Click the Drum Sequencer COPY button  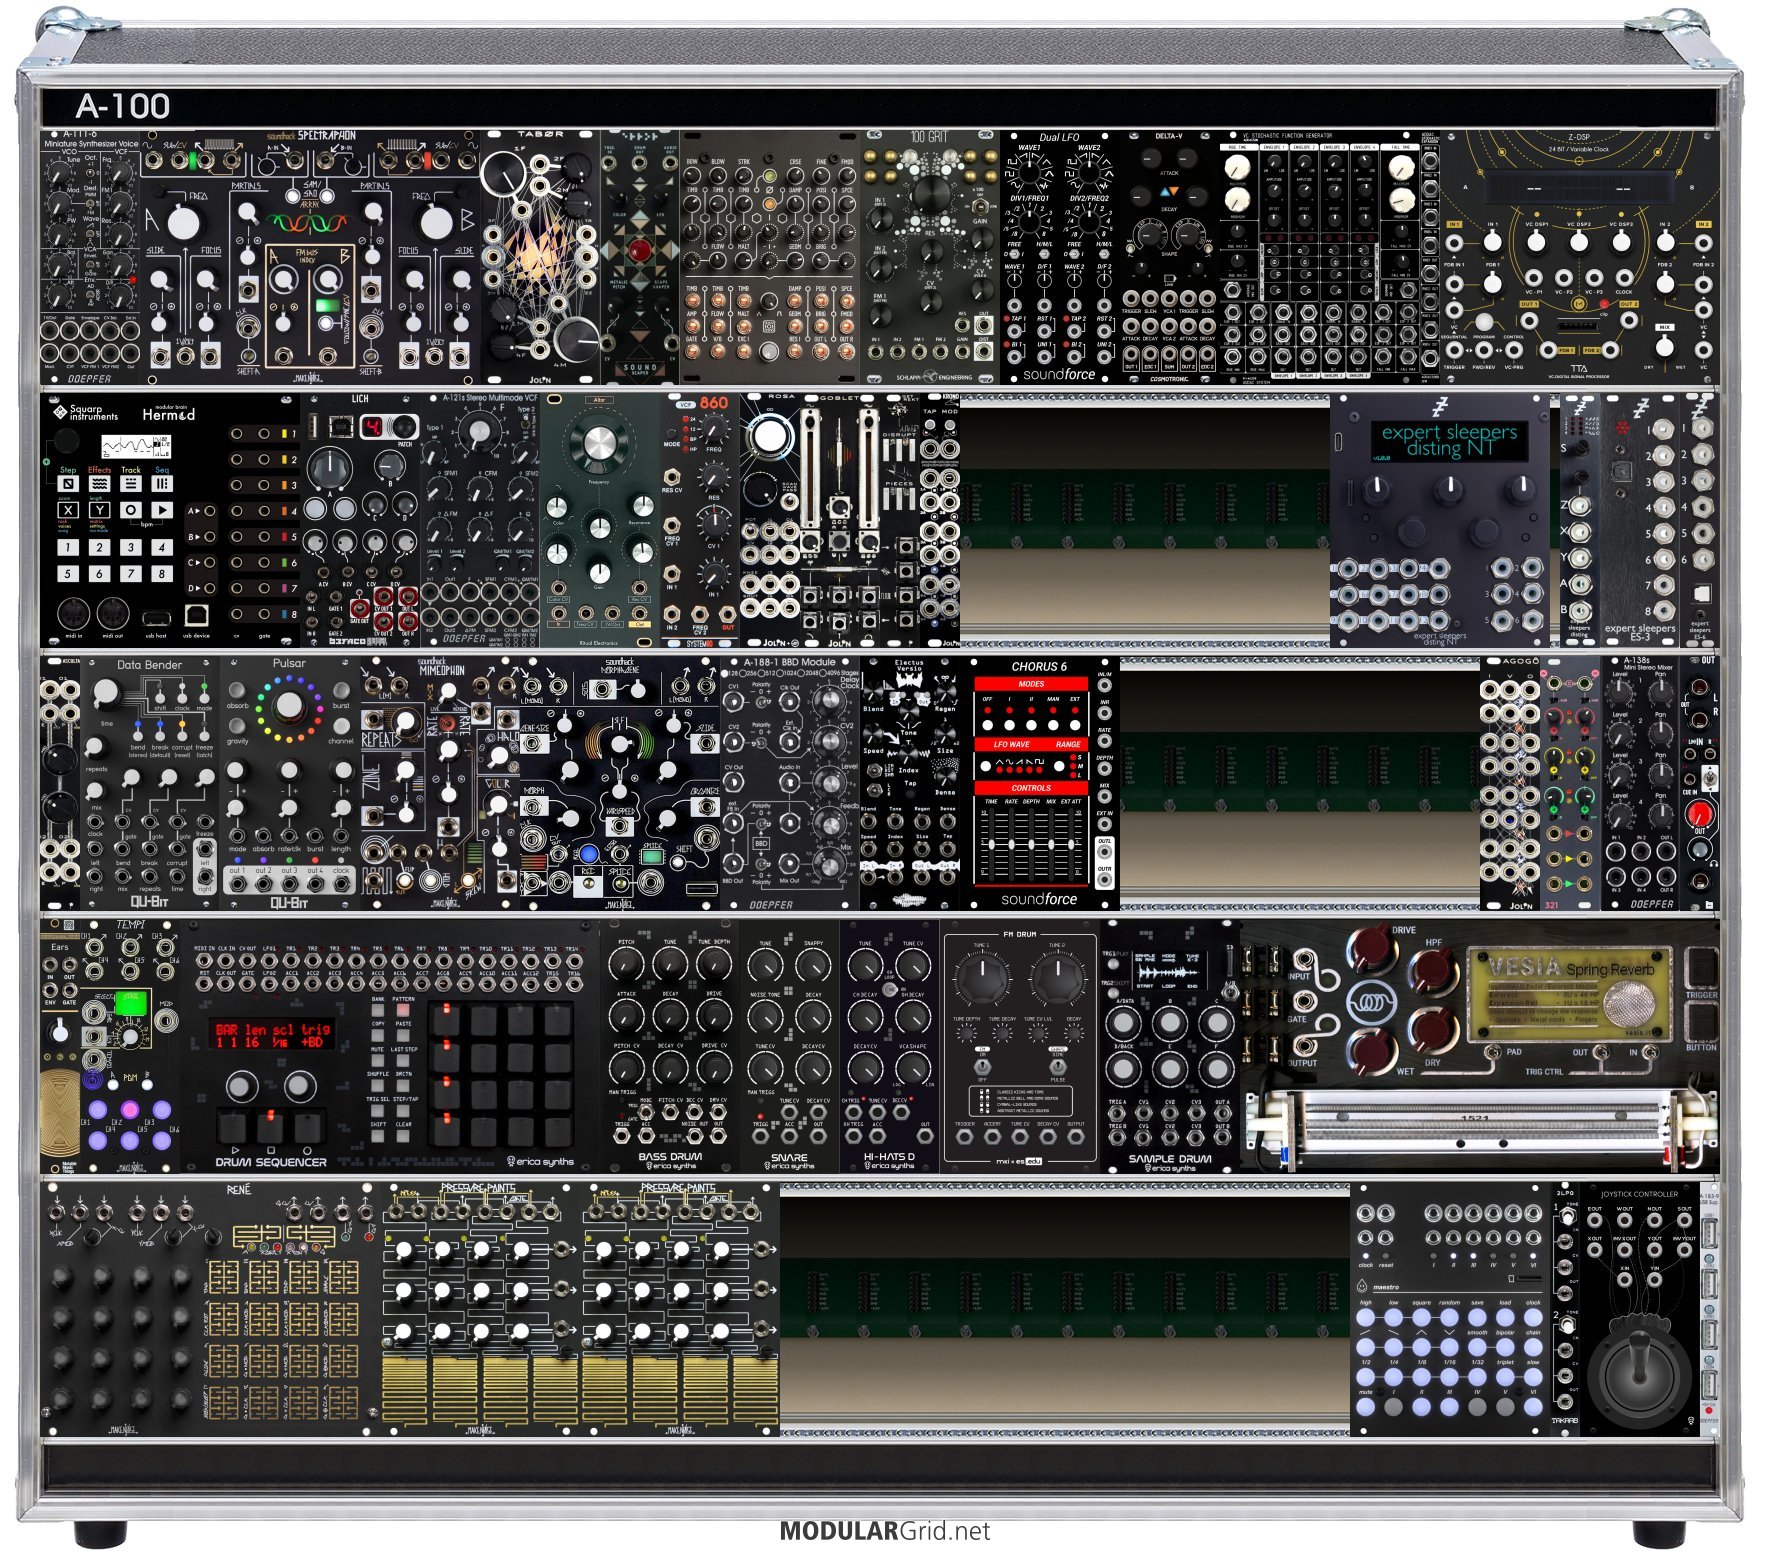click(378, 1034)
